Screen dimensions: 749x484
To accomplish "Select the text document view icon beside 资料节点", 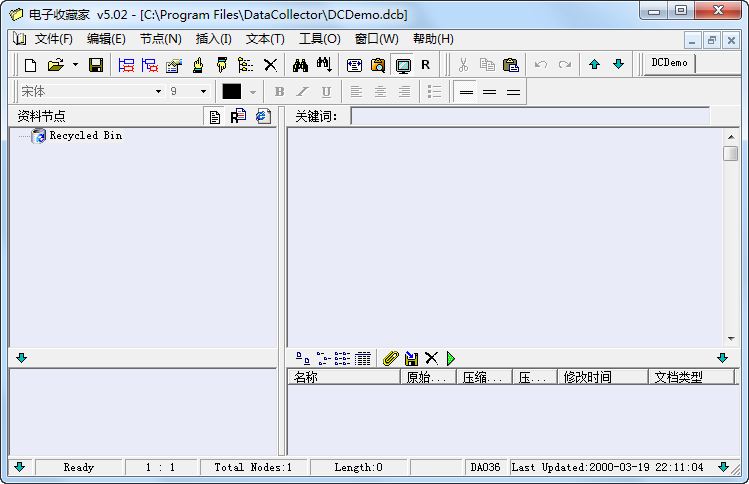I will click(x=215, y=117).
